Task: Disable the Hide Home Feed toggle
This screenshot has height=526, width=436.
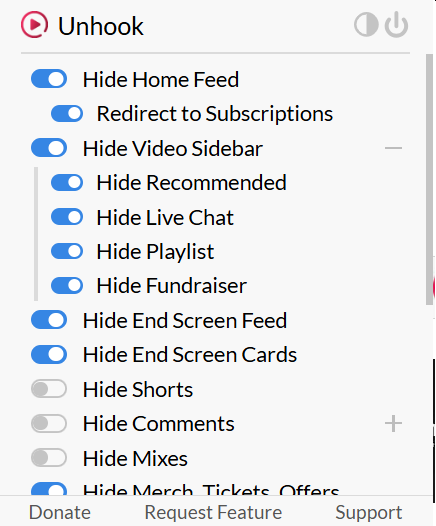Action: pos(49,79)
